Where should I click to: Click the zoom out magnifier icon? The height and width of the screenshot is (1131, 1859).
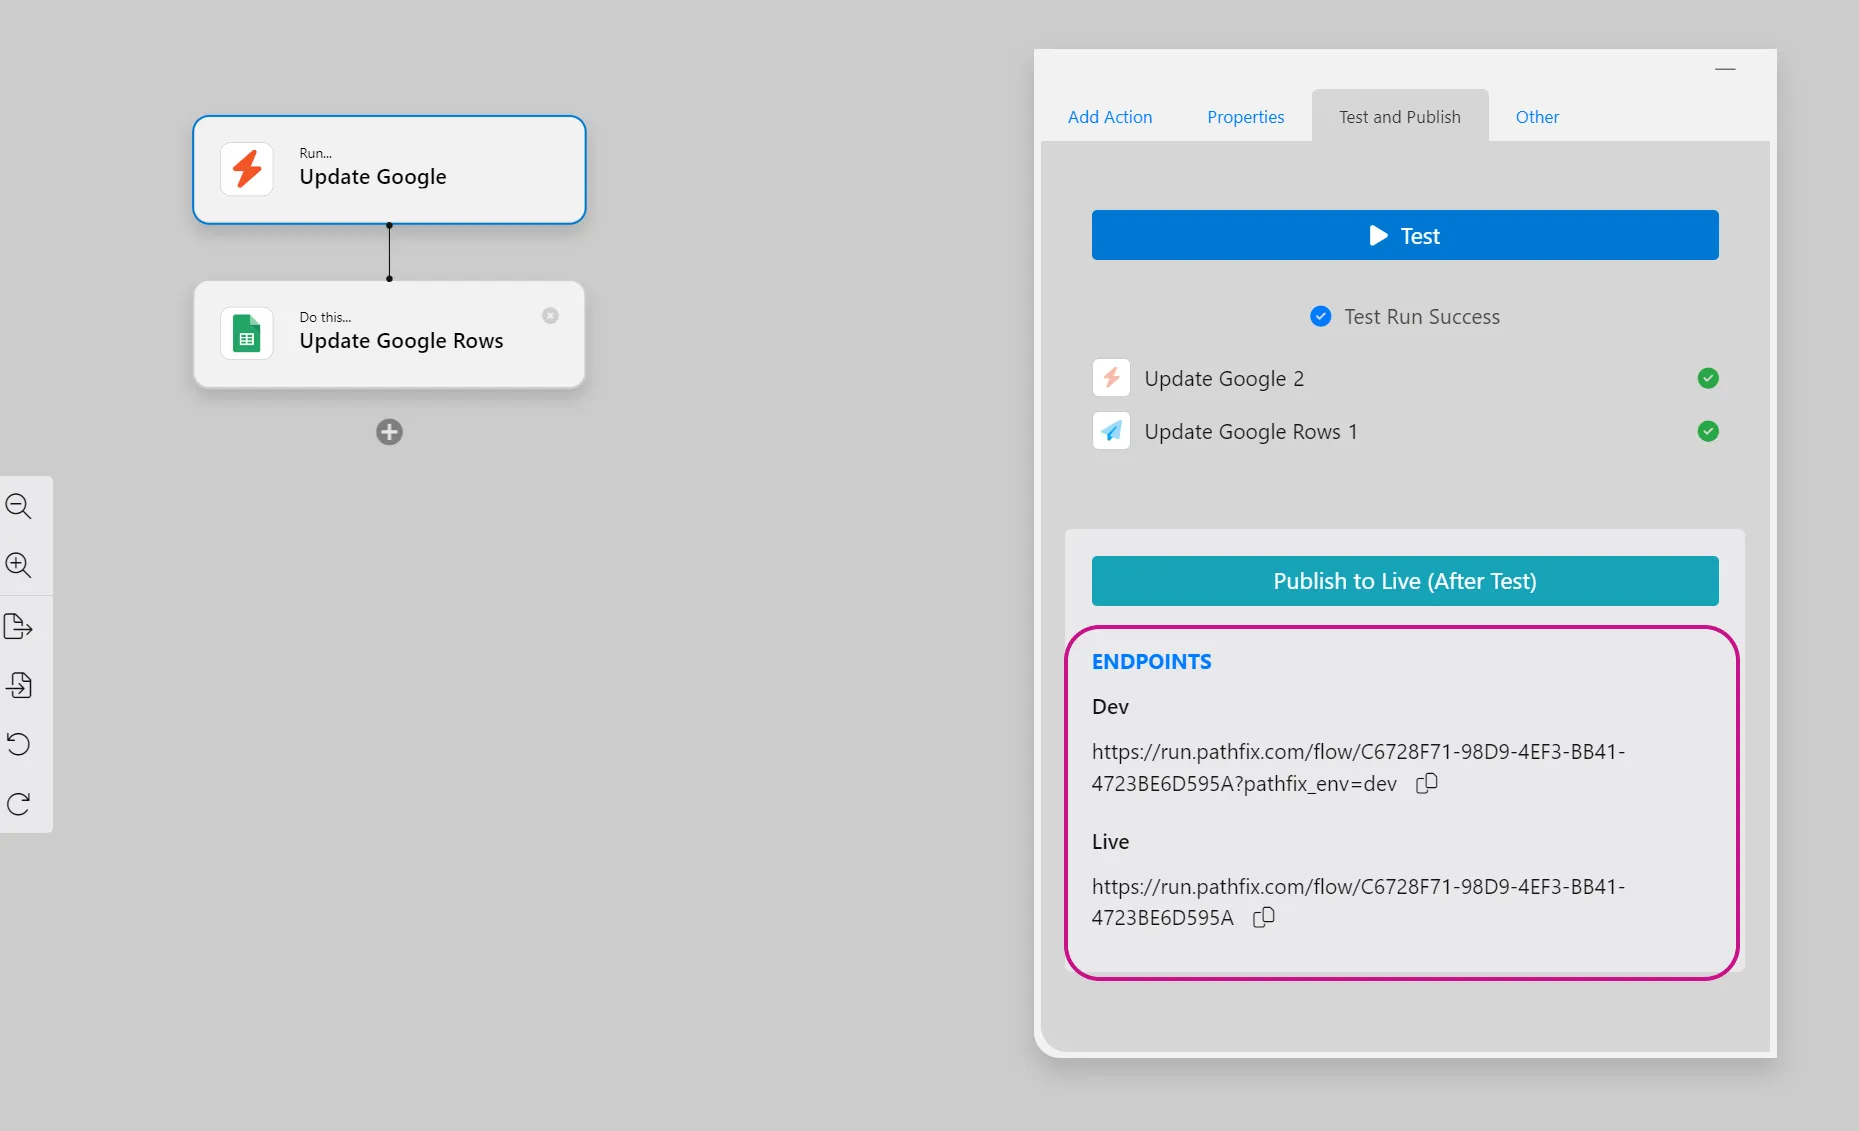coord(18,506)
